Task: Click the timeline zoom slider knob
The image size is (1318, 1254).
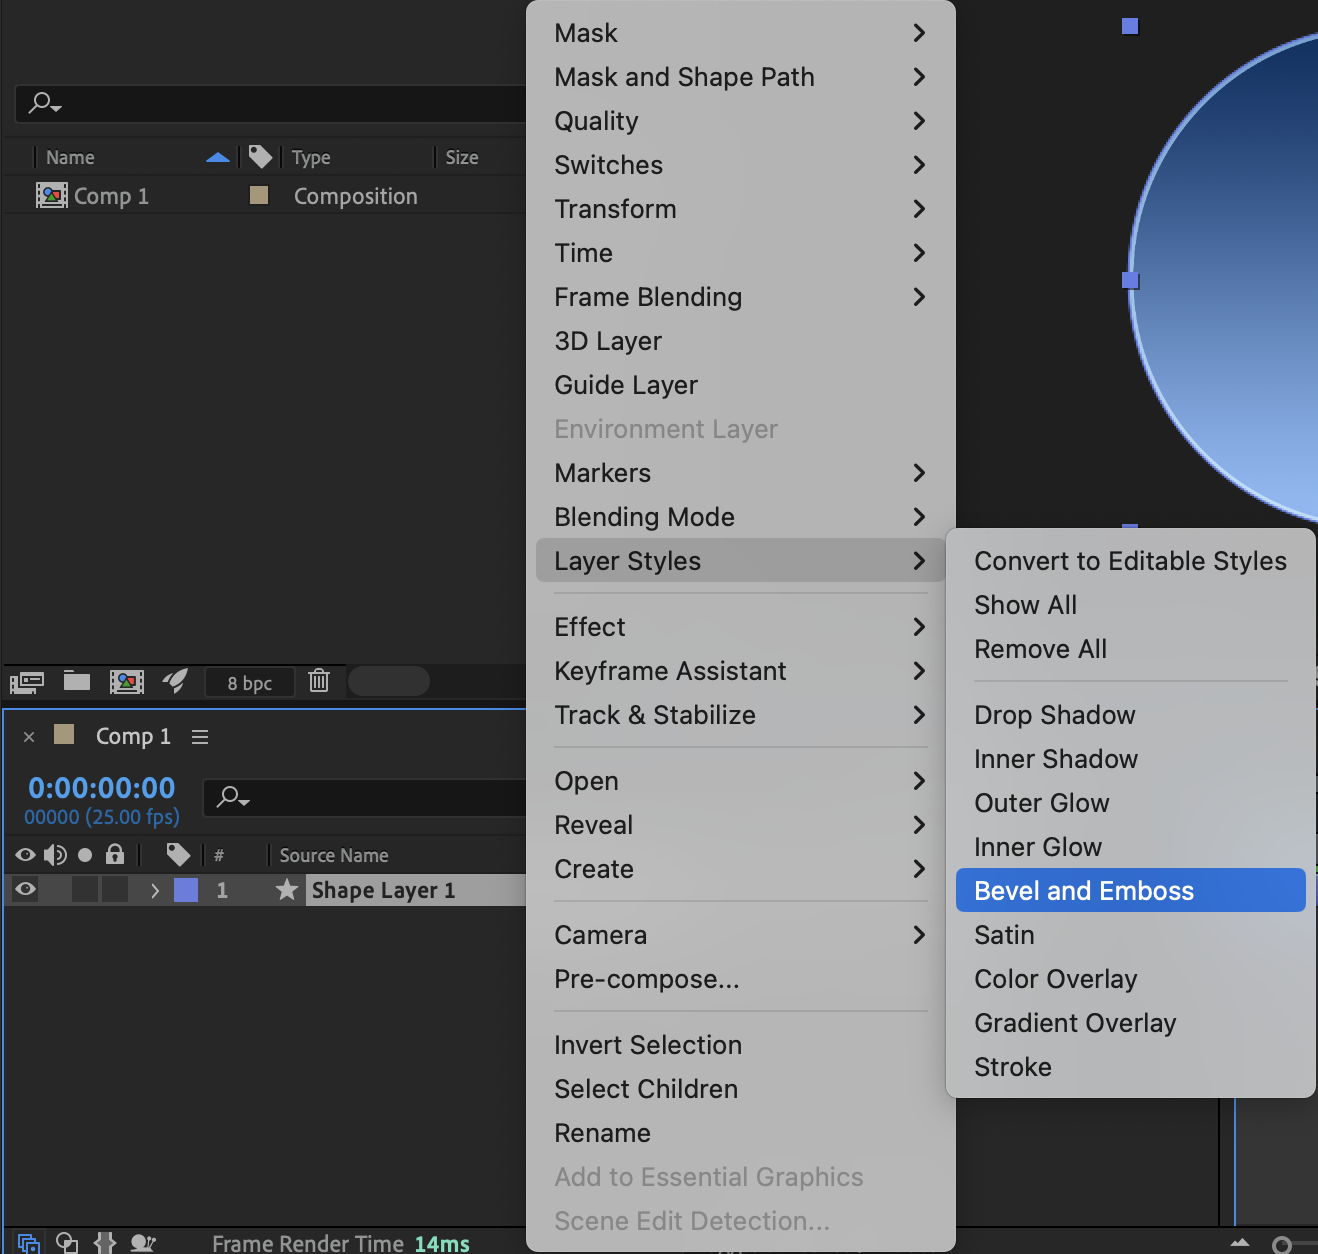Action: pos(1281,1244)
